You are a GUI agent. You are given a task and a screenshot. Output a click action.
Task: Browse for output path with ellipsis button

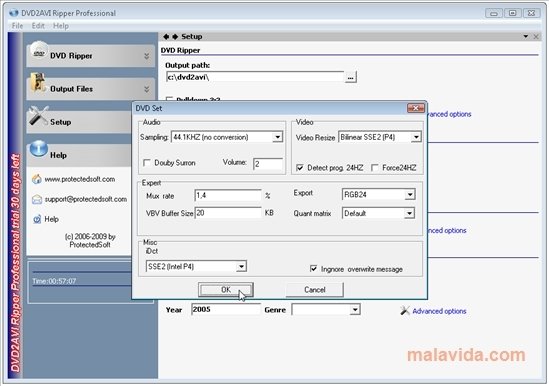[x=350, y=77]
